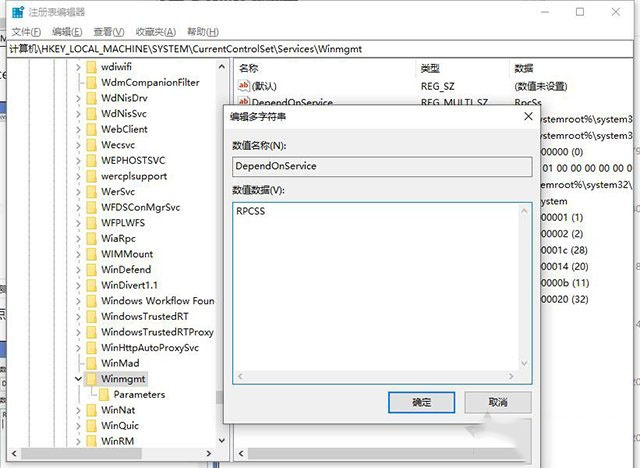Click the string value icon of the (默认) entry
The image size is (640, 468).
click(x=244, y=86)
